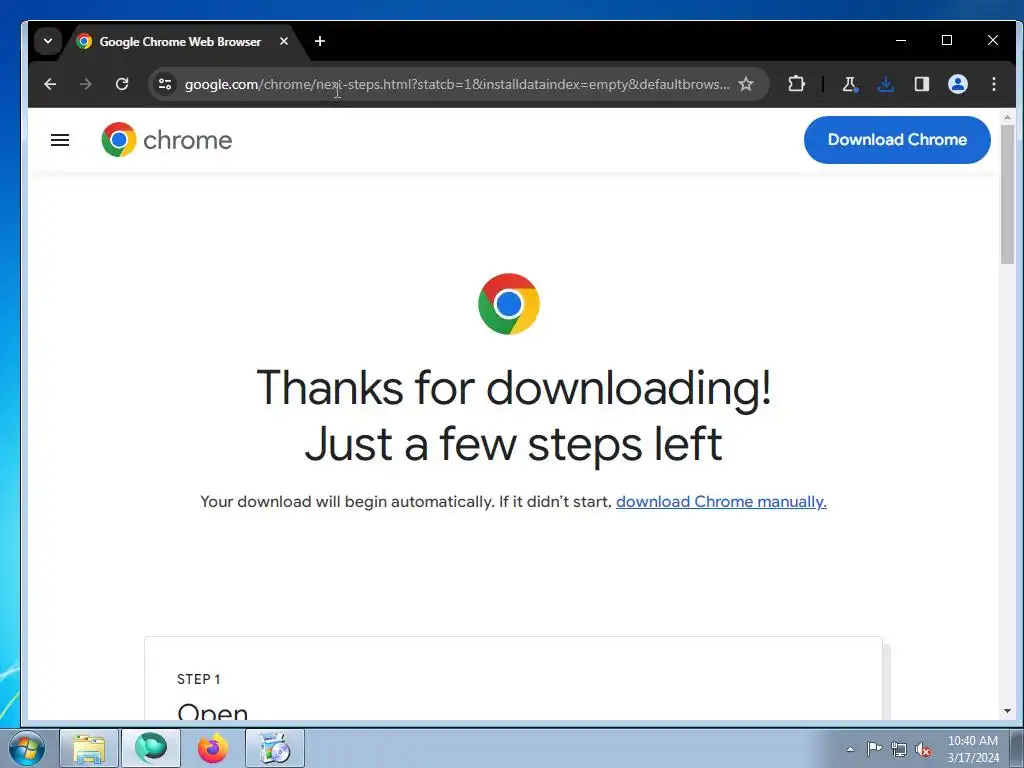Viewport: 1024px width, 768px height.
Task: Open a new tab with plus button
Action: 320,41
